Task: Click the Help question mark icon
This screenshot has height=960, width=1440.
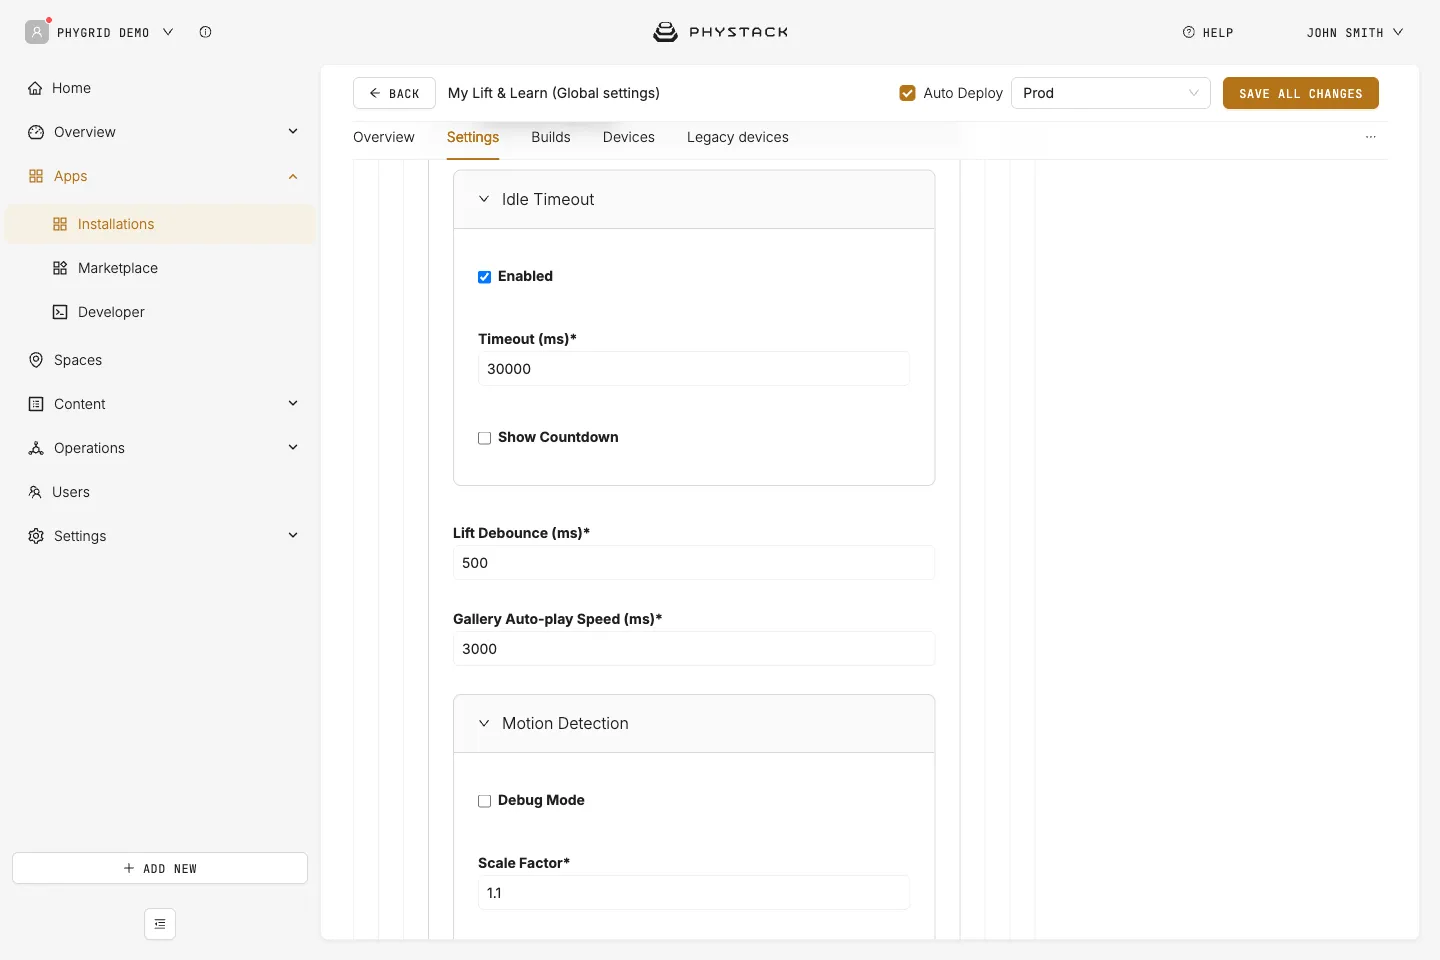Action: click(1189, 32)
